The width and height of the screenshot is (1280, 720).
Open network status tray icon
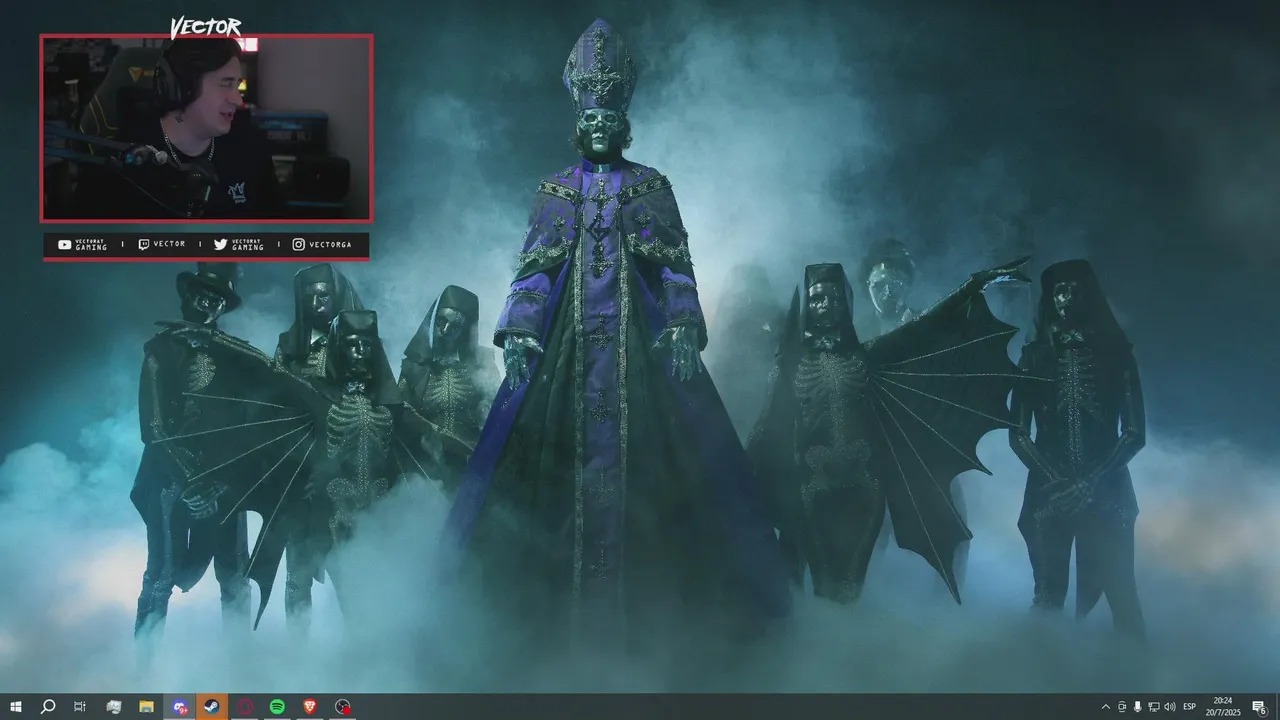click(1154, 707)
